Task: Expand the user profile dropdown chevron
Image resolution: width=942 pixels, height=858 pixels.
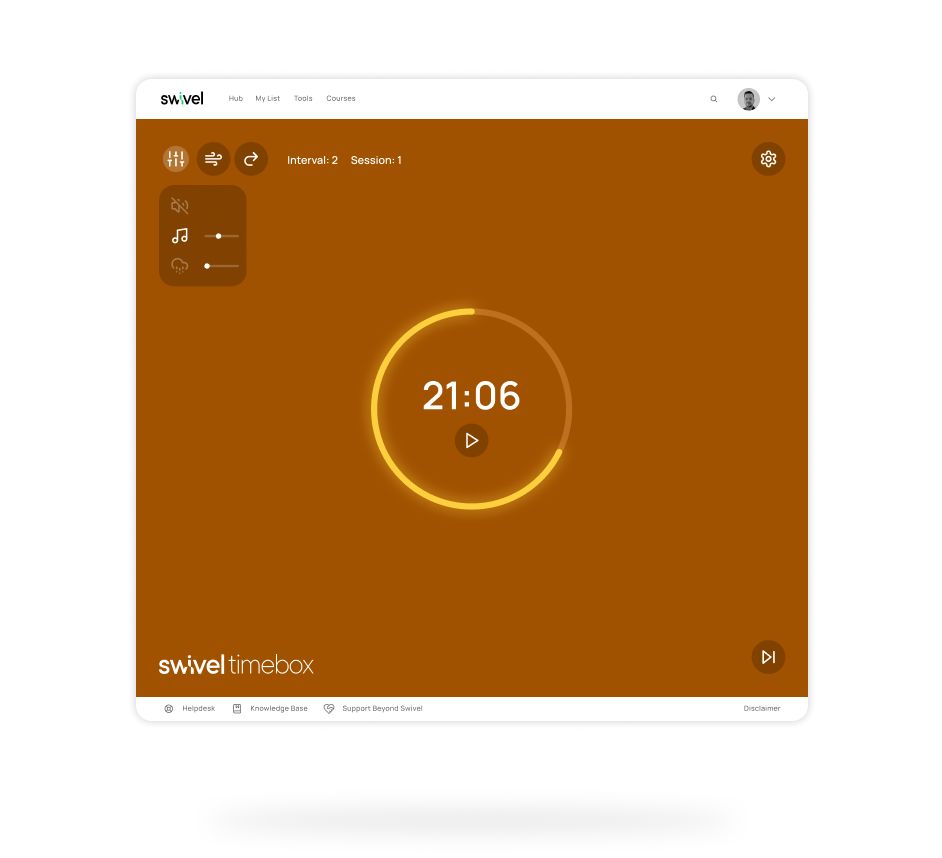Action: click(x=772, y=99)
